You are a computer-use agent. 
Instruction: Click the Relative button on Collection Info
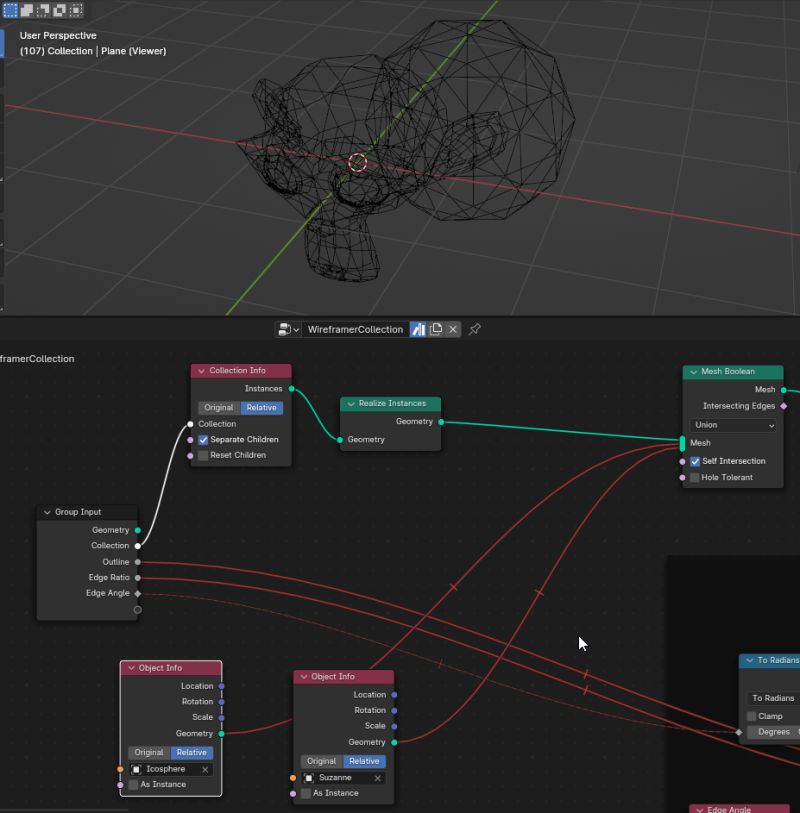261,407
